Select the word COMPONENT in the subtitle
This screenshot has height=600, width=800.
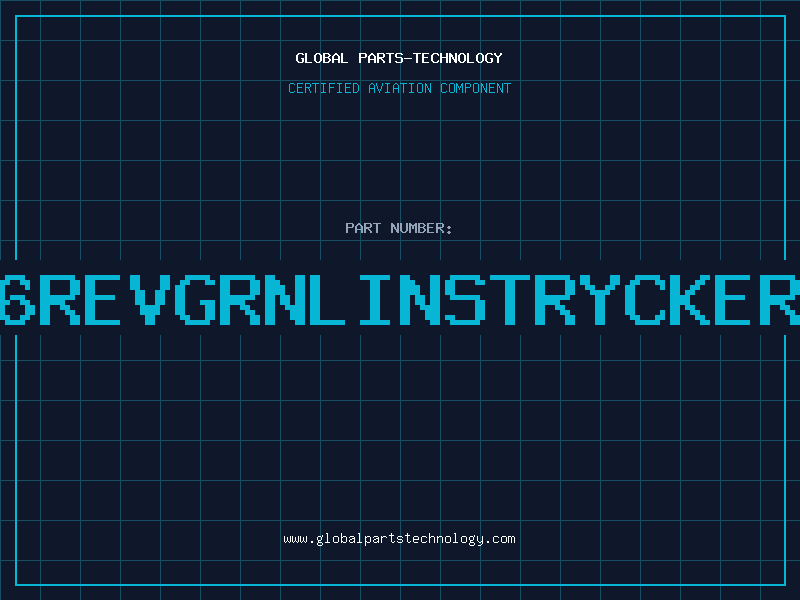475,88
